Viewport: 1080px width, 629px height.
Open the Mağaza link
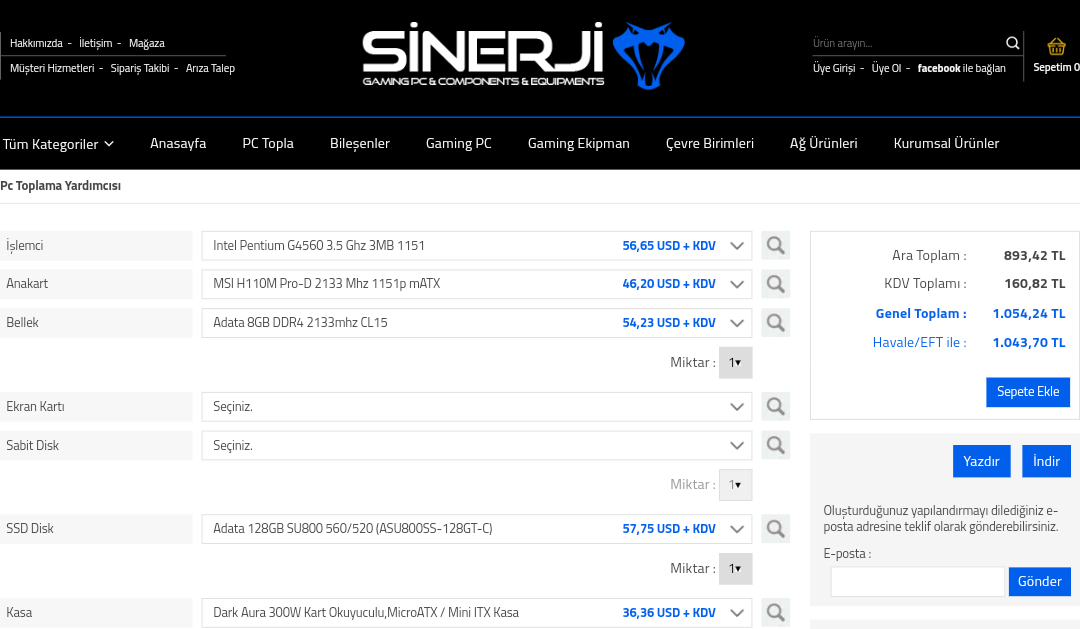pos(147,43)
